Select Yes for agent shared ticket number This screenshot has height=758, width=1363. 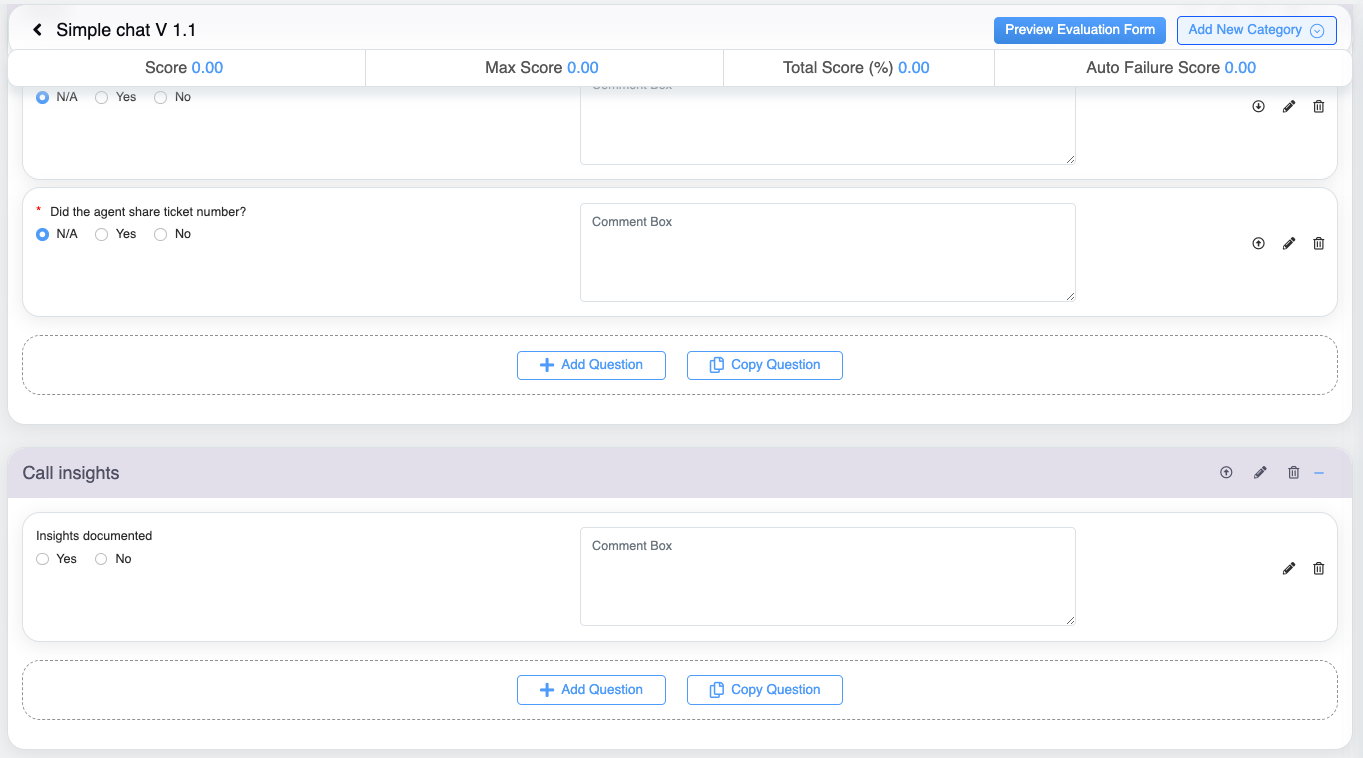tap(101, 234)
